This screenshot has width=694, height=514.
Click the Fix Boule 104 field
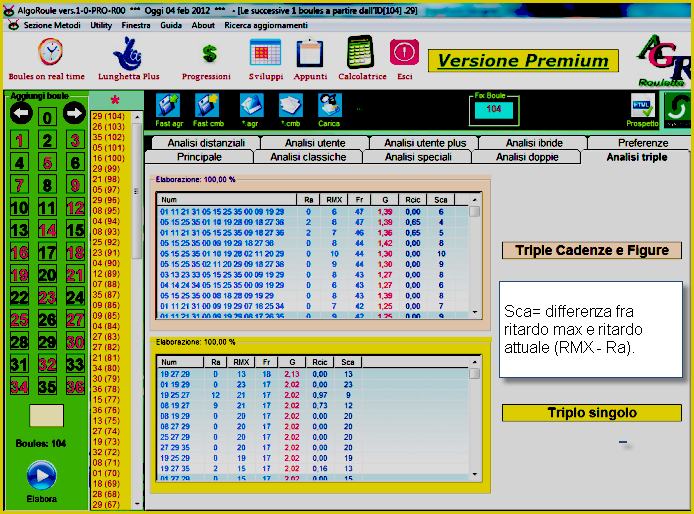[494, 109]
